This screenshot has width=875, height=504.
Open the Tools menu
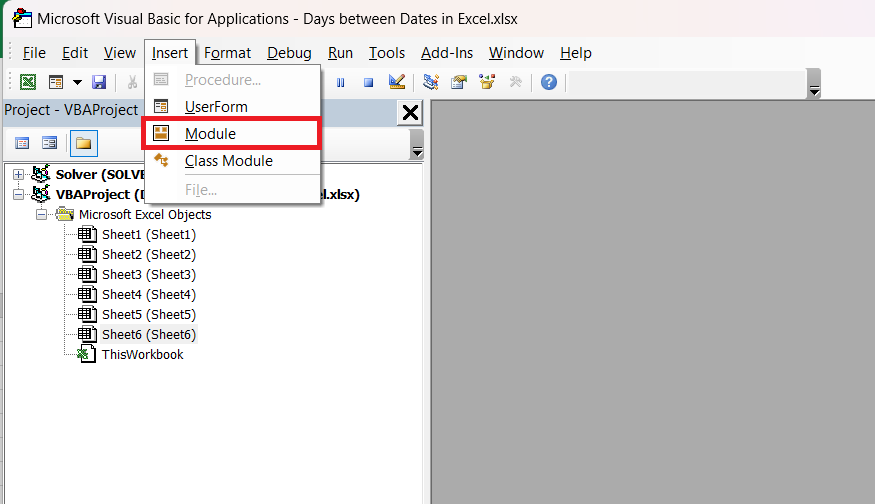tap(386, 53)
